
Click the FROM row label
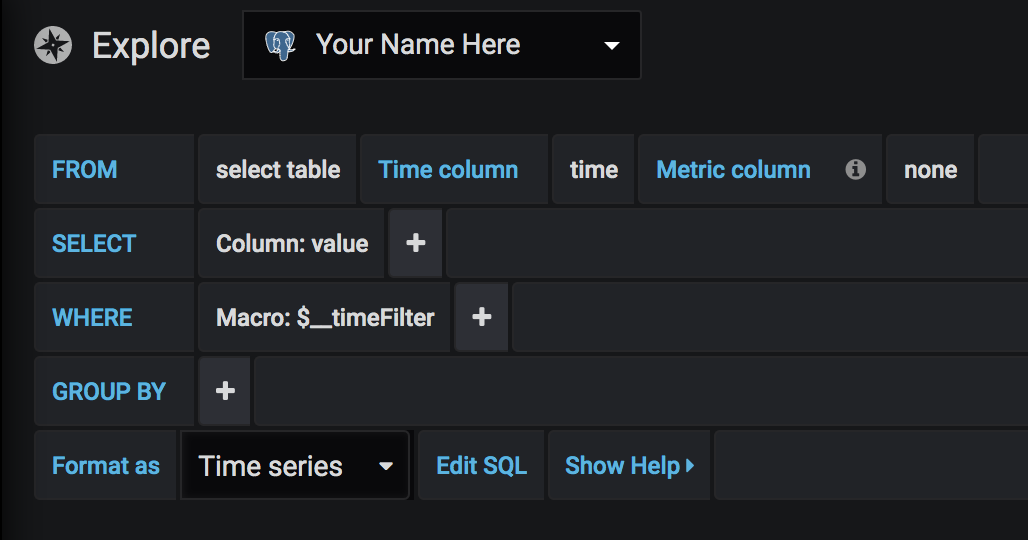point(85,170)
